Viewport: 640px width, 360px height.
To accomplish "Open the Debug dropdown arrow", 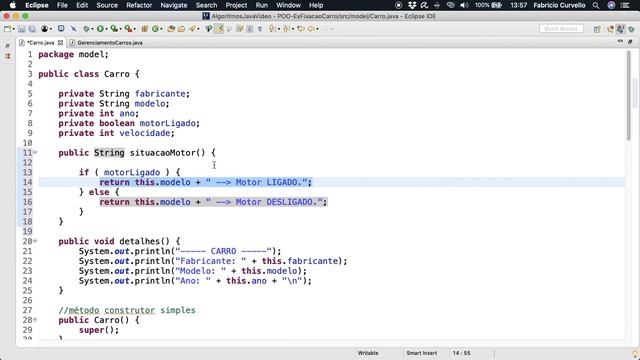I will coord(92,29).
